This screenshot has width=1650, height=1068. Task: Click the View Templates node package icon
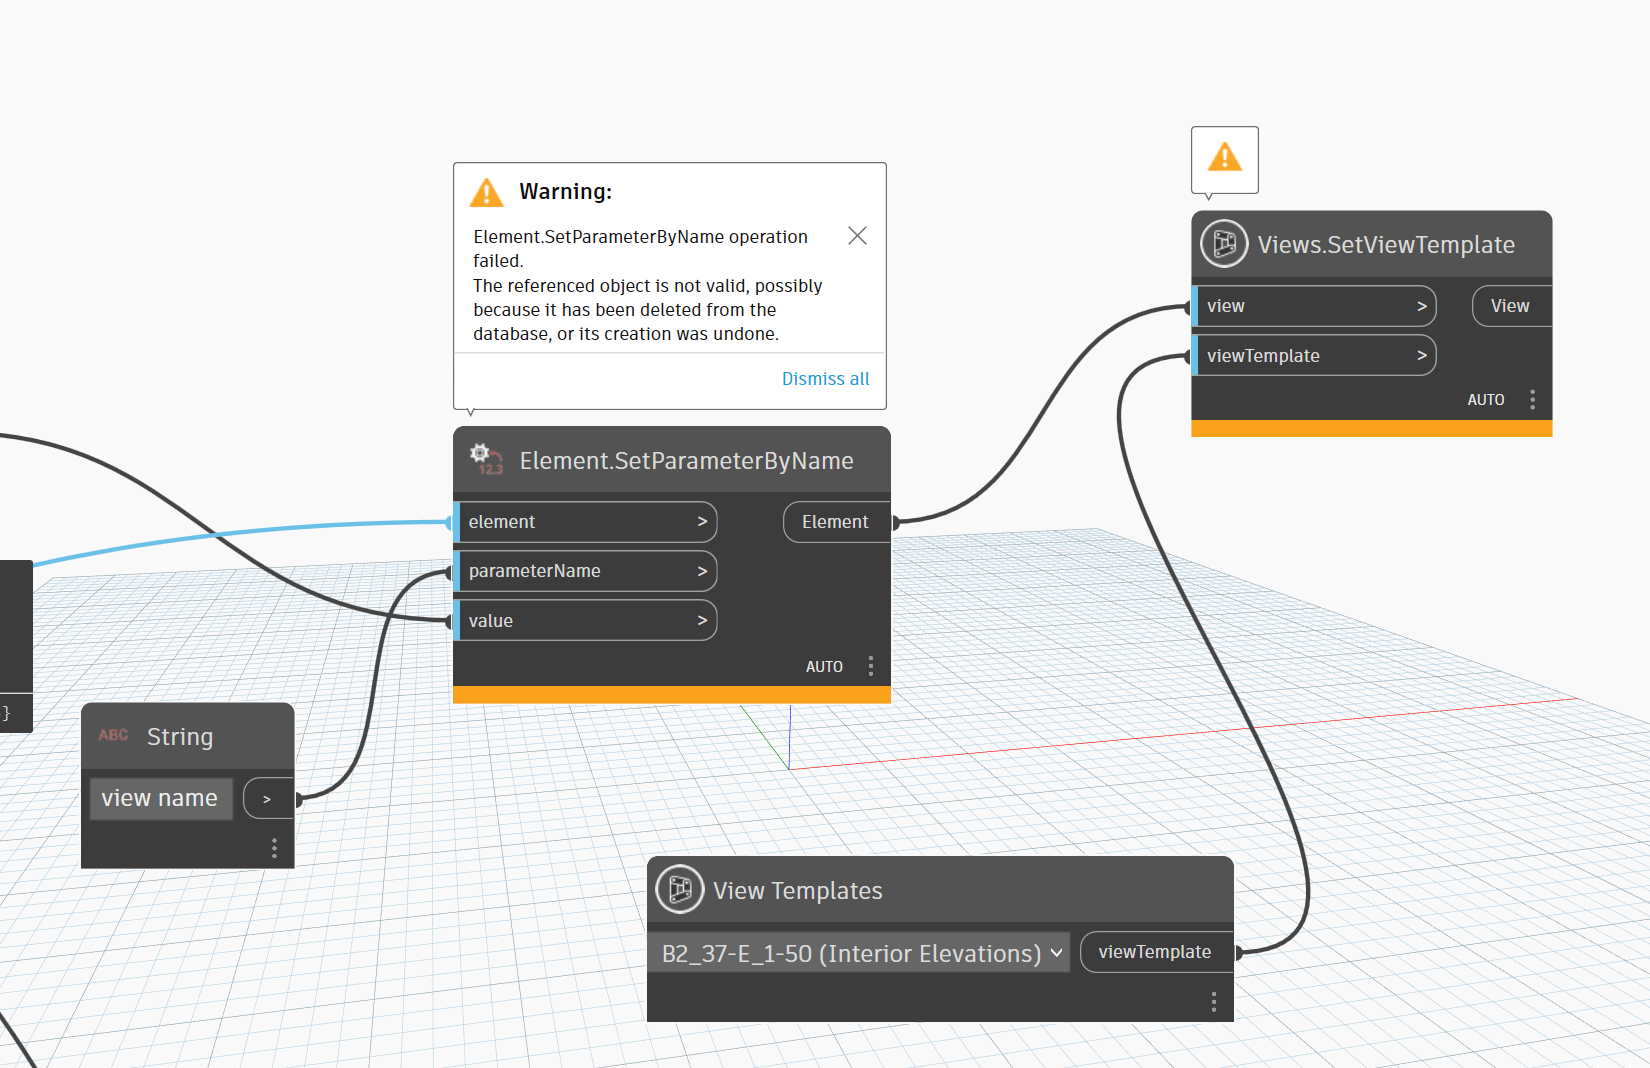pos(680,889)
